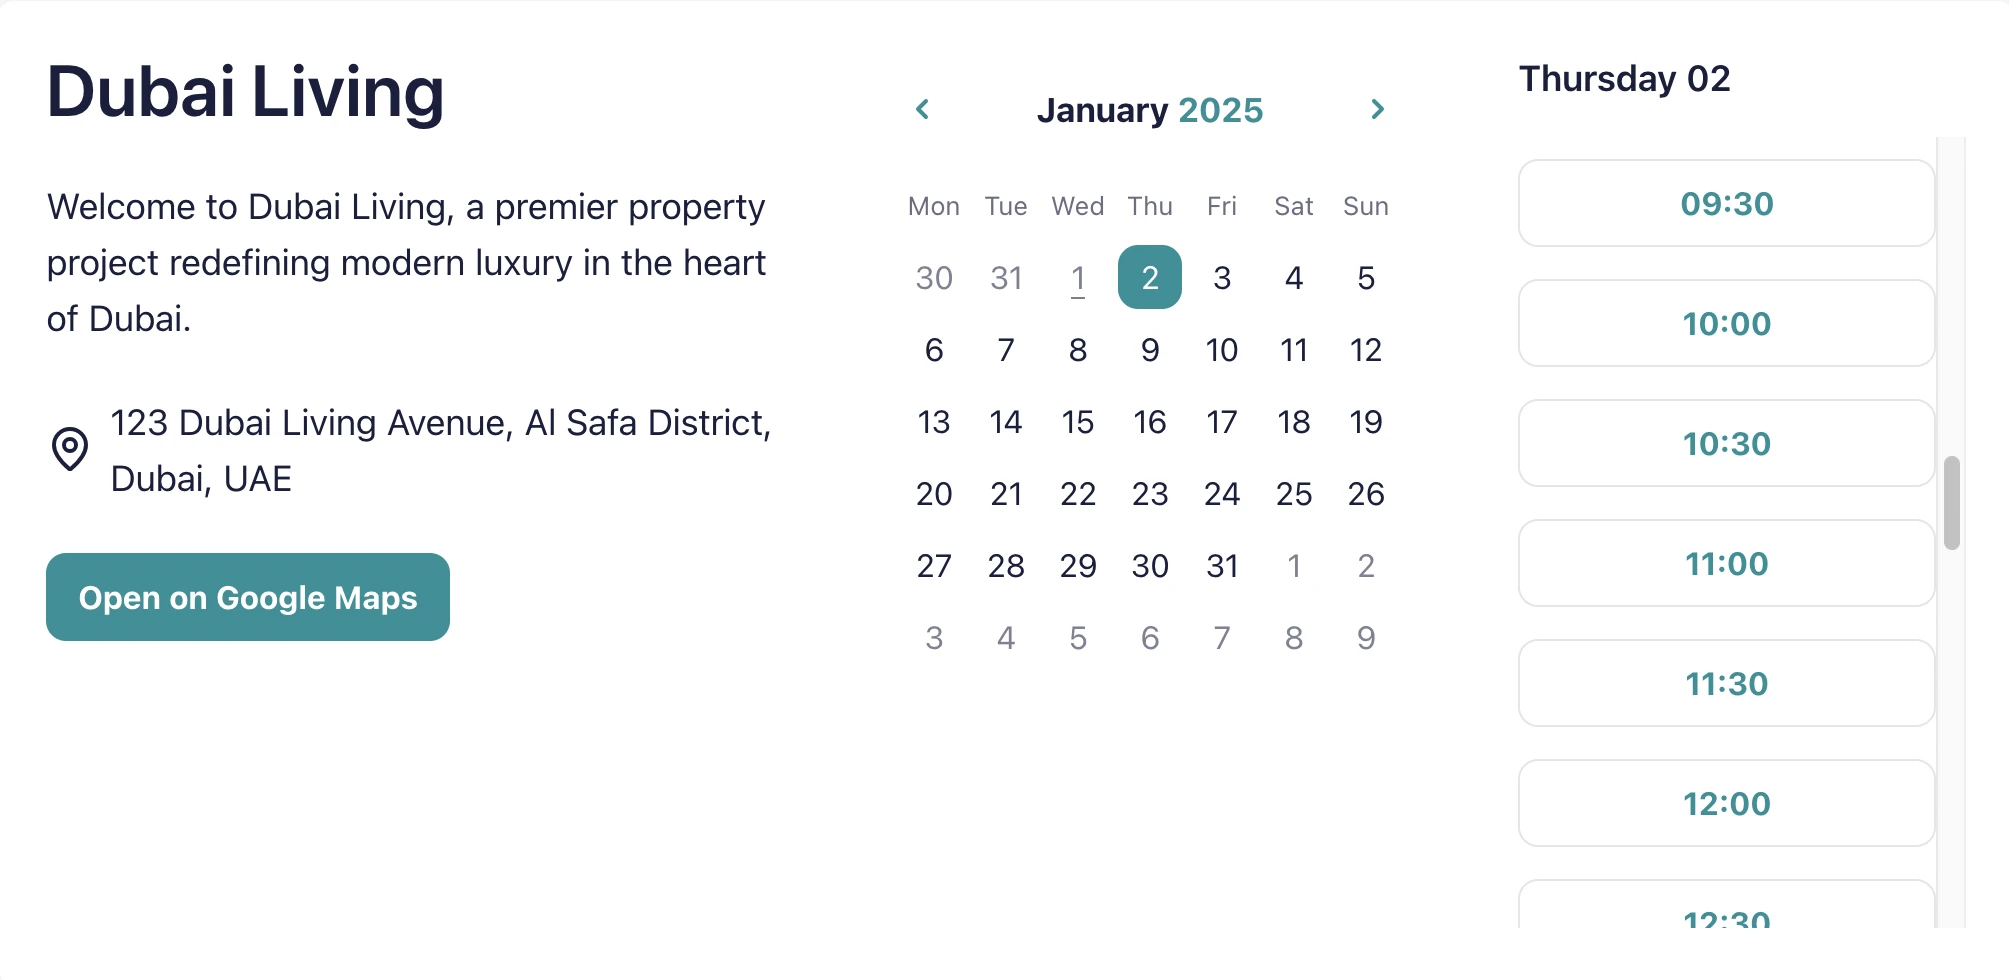Viewport: 2009px width, 980px height.
Task: Choose the 10:00 time slot
Action: 1726,323
